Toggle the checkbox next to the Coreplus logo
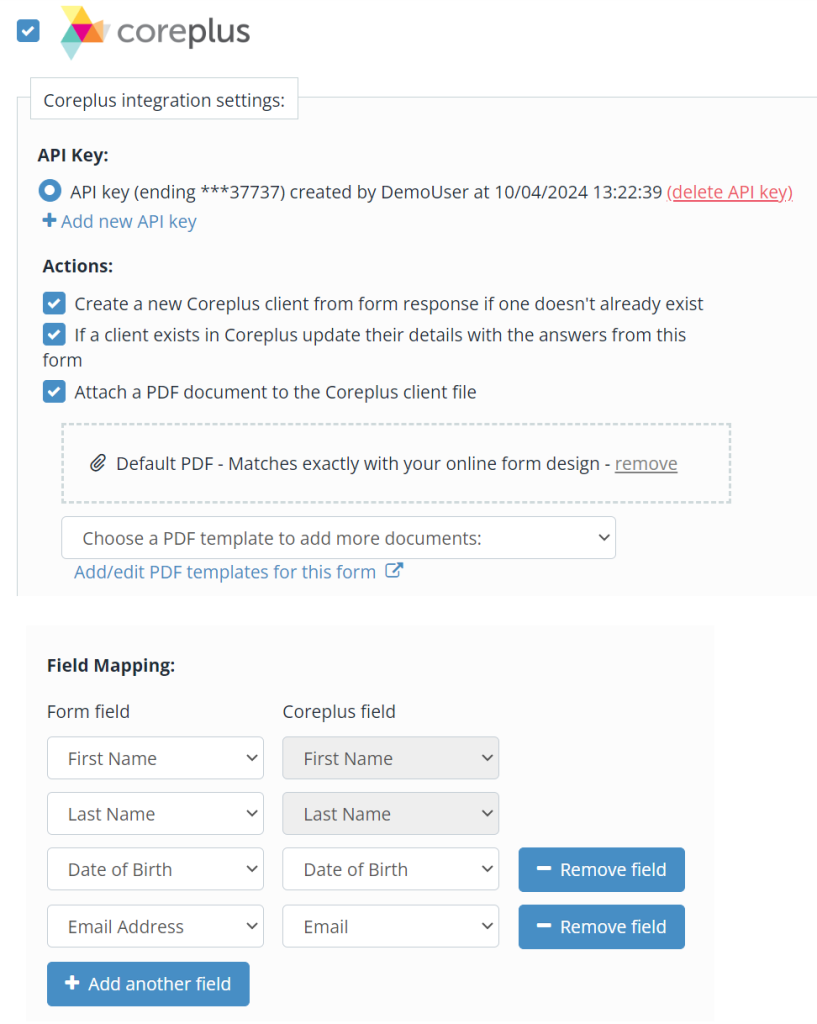The image size is (817, 1024). point(27,31)
